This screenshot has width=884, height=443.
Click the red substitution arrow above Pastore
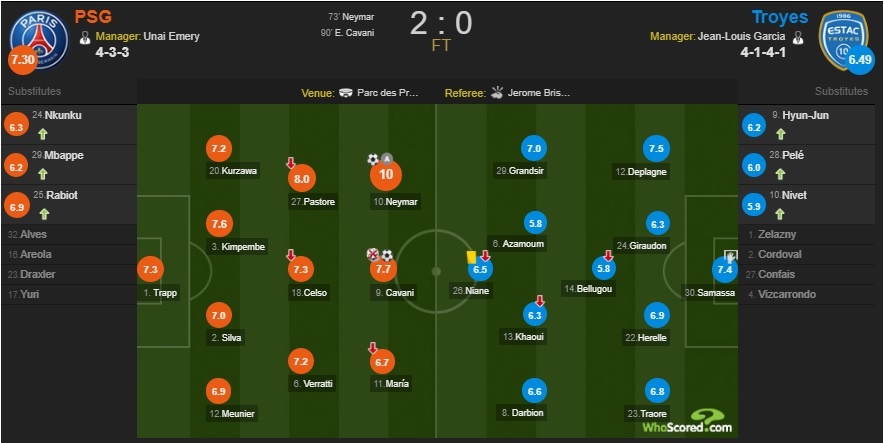(x=291, y=163)
